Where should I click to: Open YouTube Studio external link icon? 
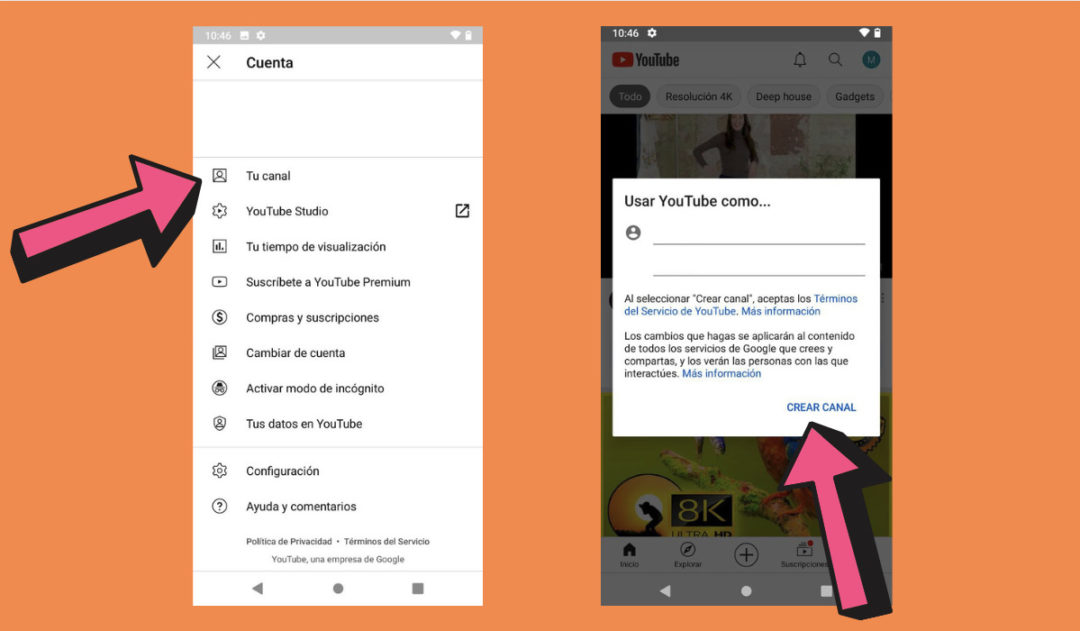(x=461, y=211)
